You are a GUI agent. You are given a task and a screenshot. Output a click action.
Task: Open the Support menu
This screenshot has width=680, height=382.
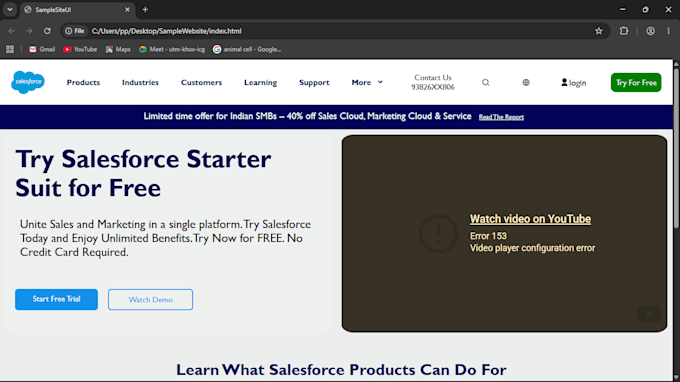click(314, 82)
